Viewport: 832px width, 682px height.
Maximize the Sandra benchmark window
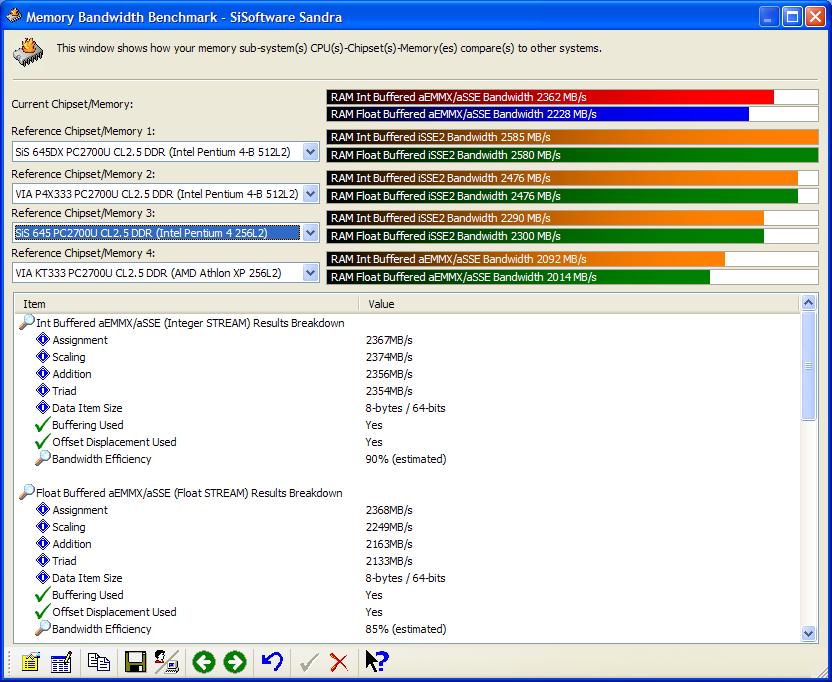[x=792, y=17]
